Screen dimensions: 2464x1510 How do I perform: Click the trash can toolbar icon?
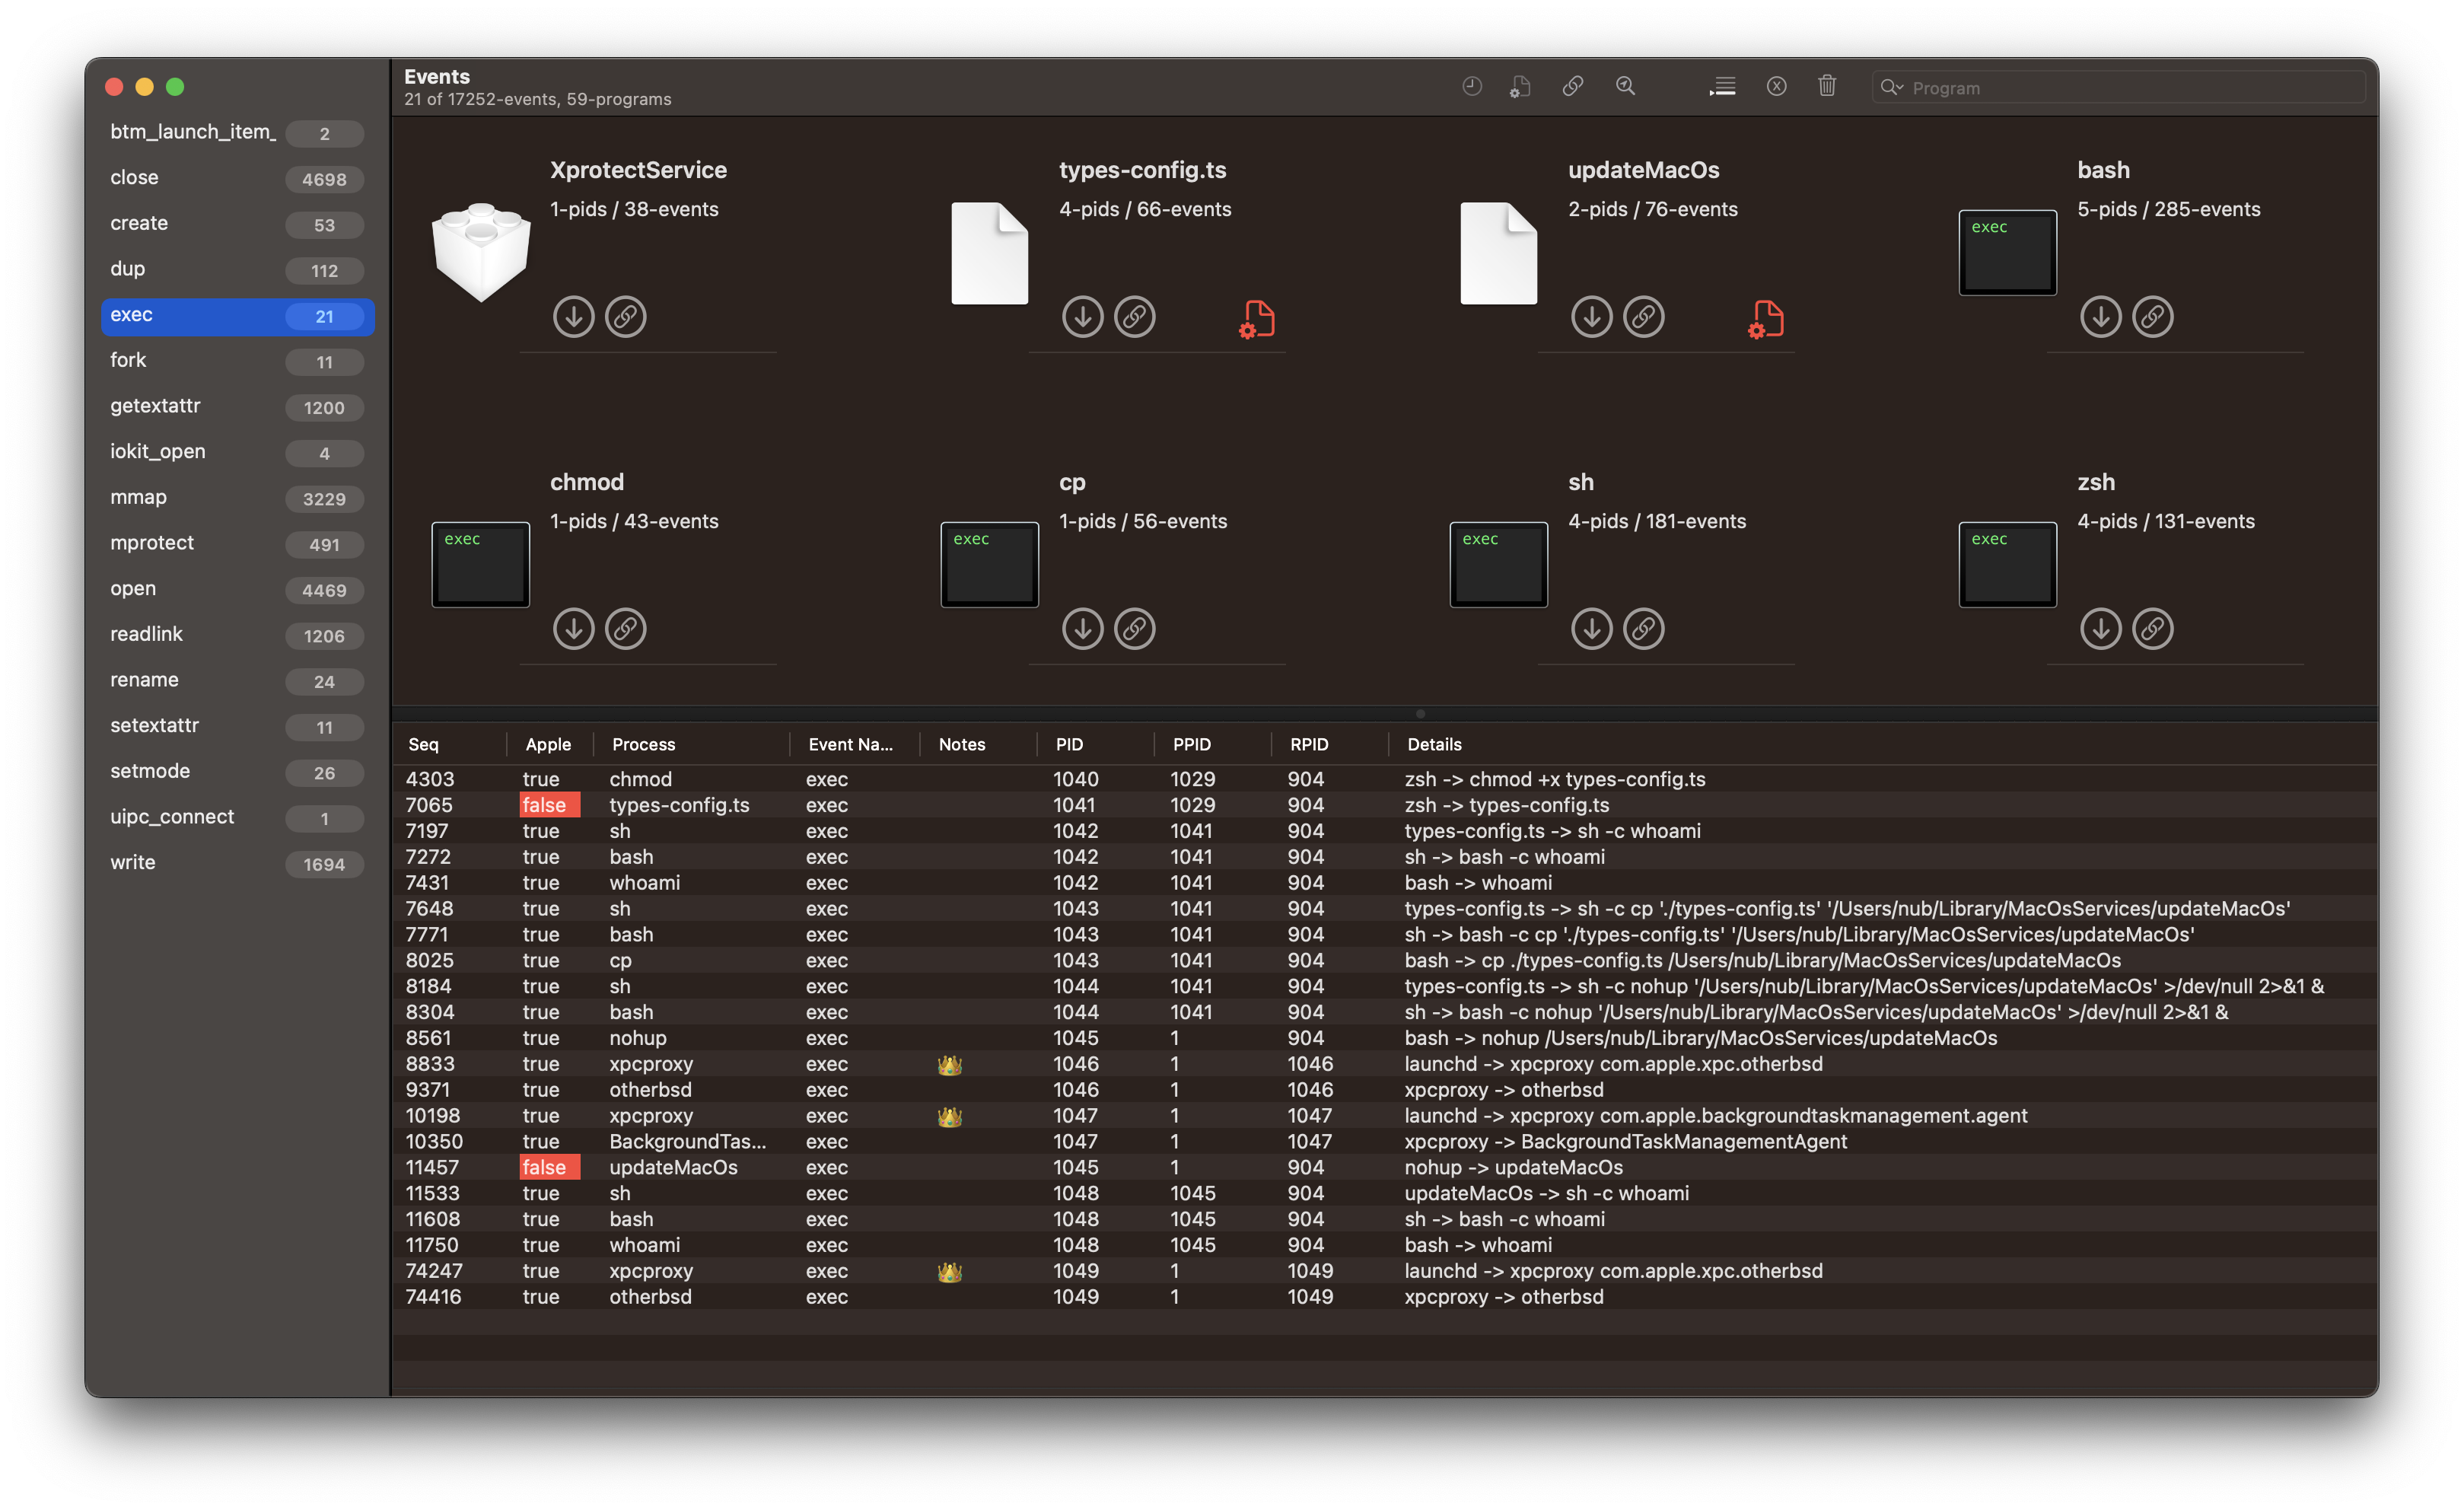pyautogui.click(x=1827, y=86)
